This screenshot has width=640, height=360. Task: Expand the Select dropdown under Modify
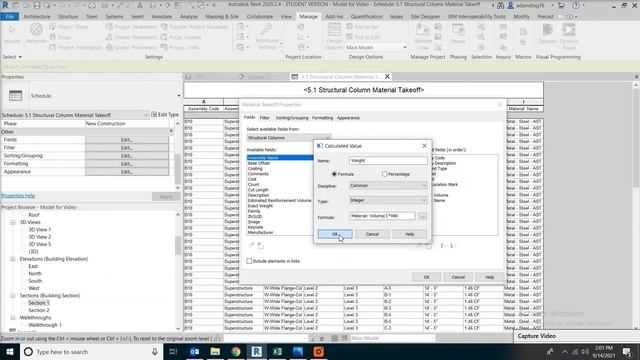coord(12,57)
